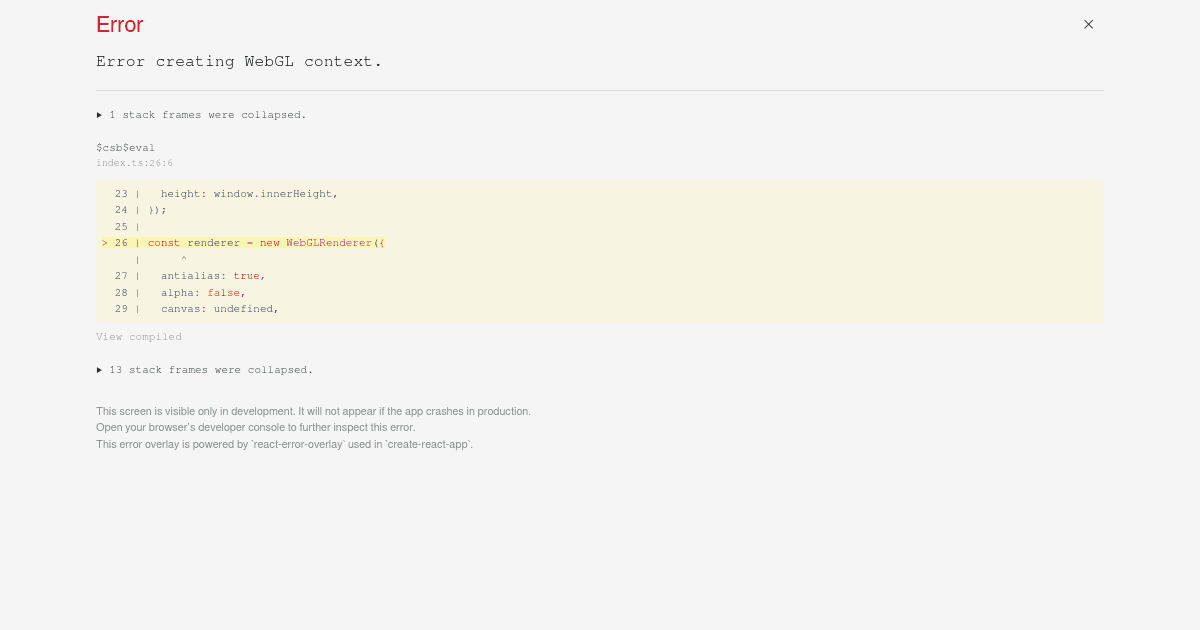Click the red Error heading

[119, 25]
